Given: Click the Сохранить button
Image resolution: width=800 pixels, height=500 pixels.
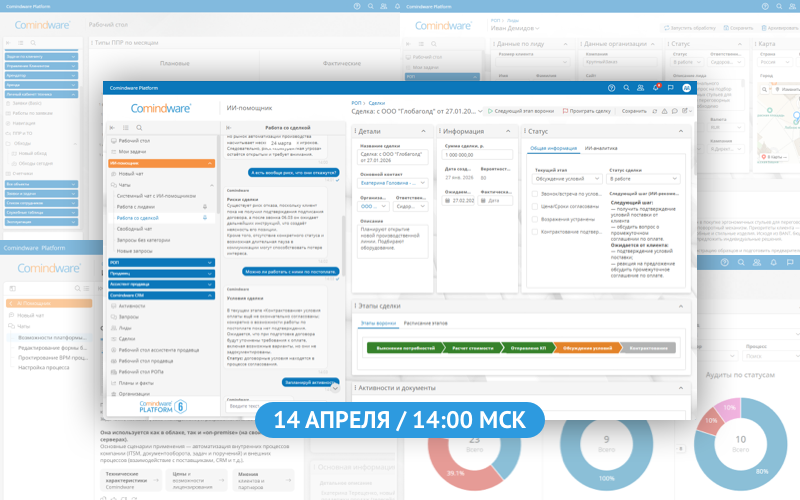Looking at the screenshot, I should [x=634, y=111].
